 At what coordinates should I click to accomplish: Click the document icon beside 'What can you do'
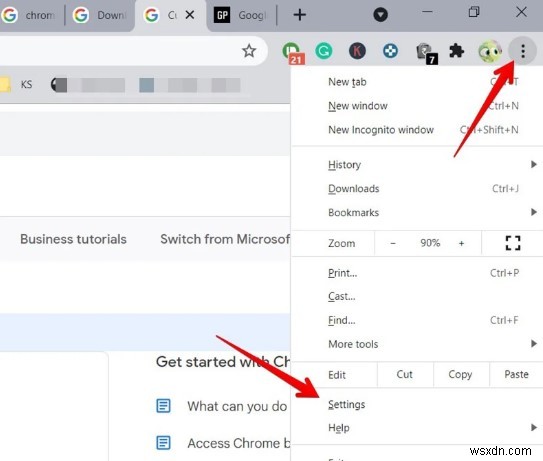click(163, 406)
